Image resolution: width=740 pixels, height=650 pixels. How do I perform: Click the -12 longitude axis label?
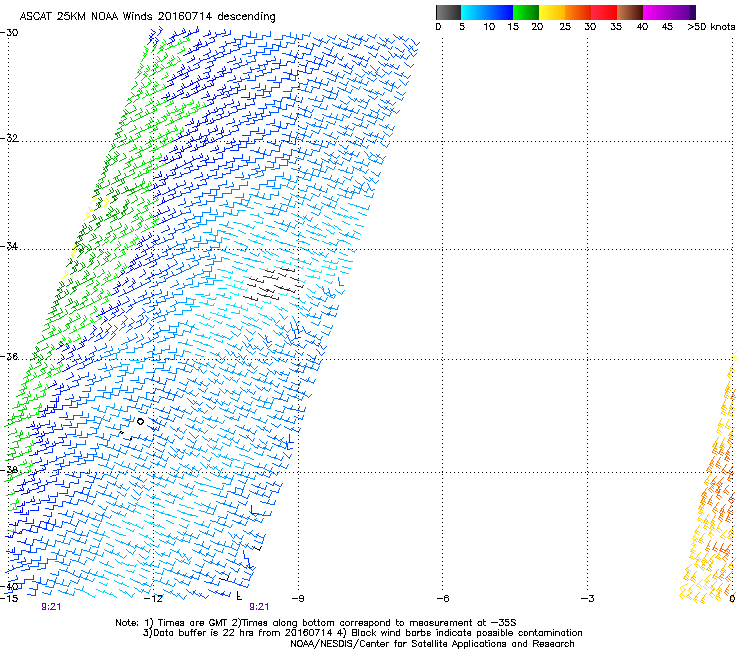pos(153,599)
